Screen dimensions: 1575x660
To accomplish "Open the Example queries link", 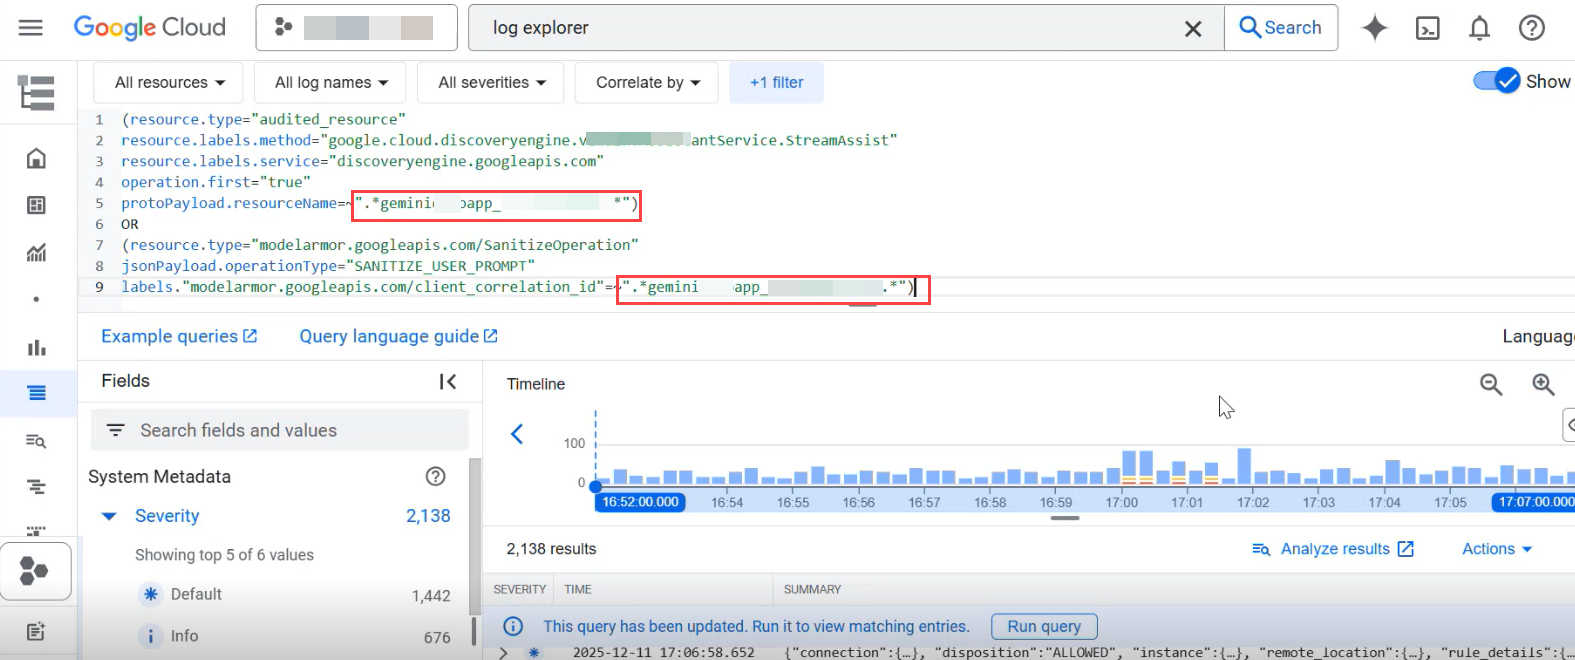I will 179,336.
